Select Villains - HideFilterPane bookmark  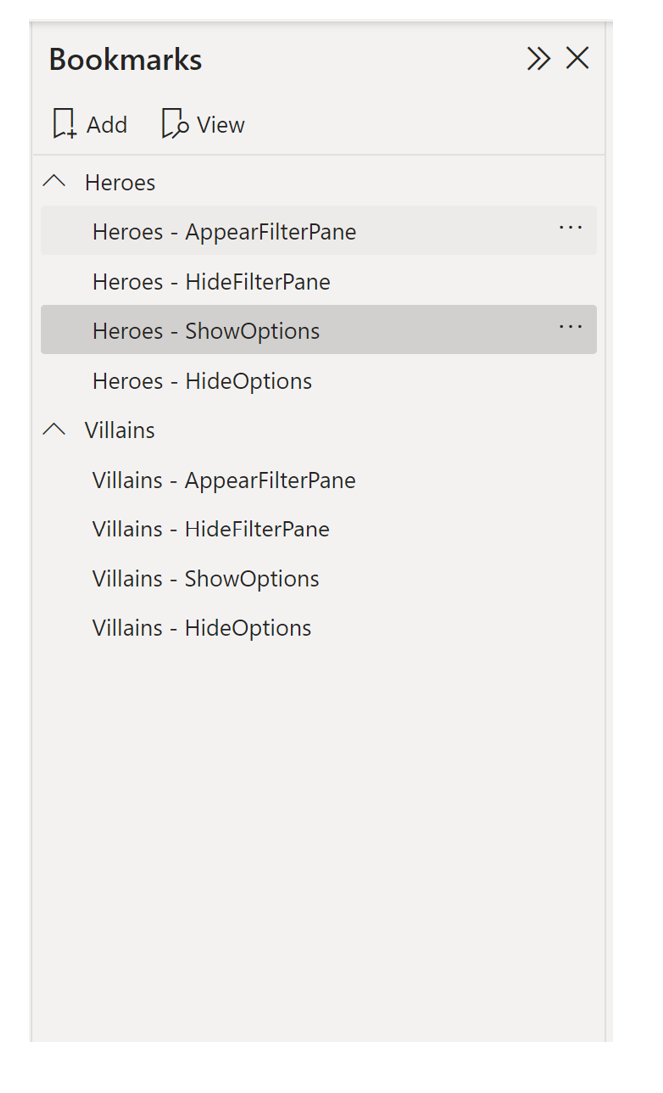click(x=319, y=528)
